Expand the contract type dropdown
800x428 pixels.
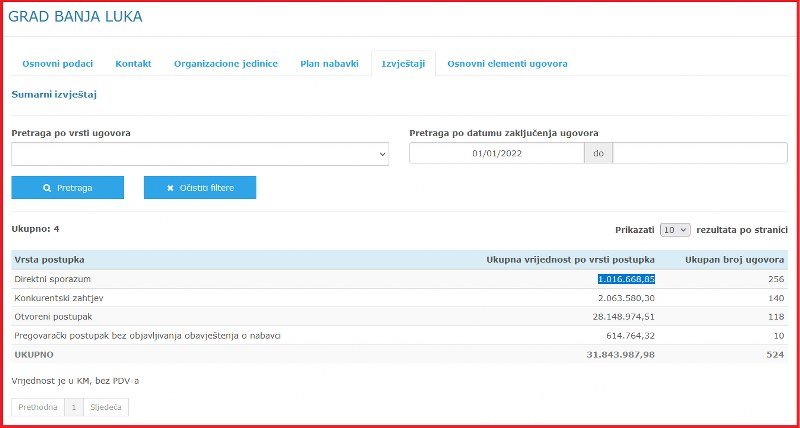click(199, 154)
